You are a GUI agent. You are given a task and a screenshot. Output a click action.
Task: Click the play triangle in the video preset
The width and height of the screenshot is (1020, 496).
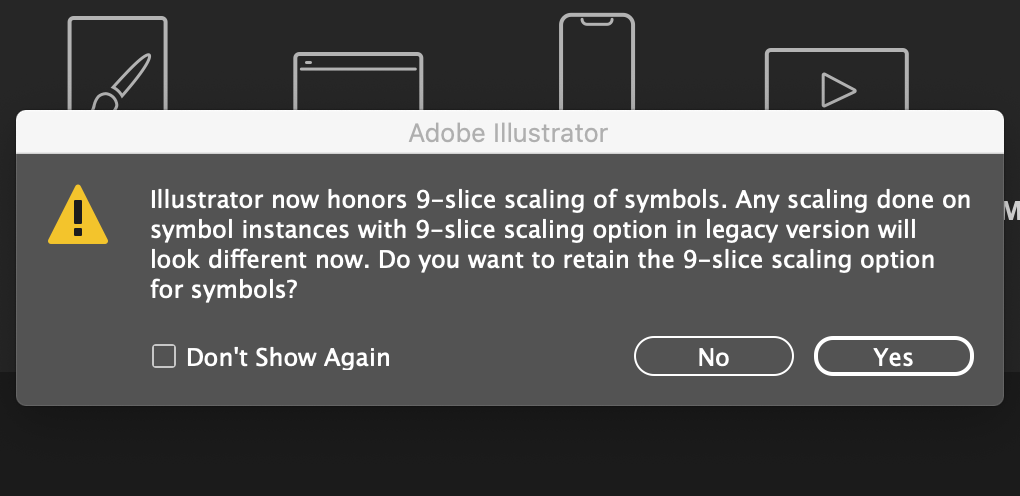[837, 90]
